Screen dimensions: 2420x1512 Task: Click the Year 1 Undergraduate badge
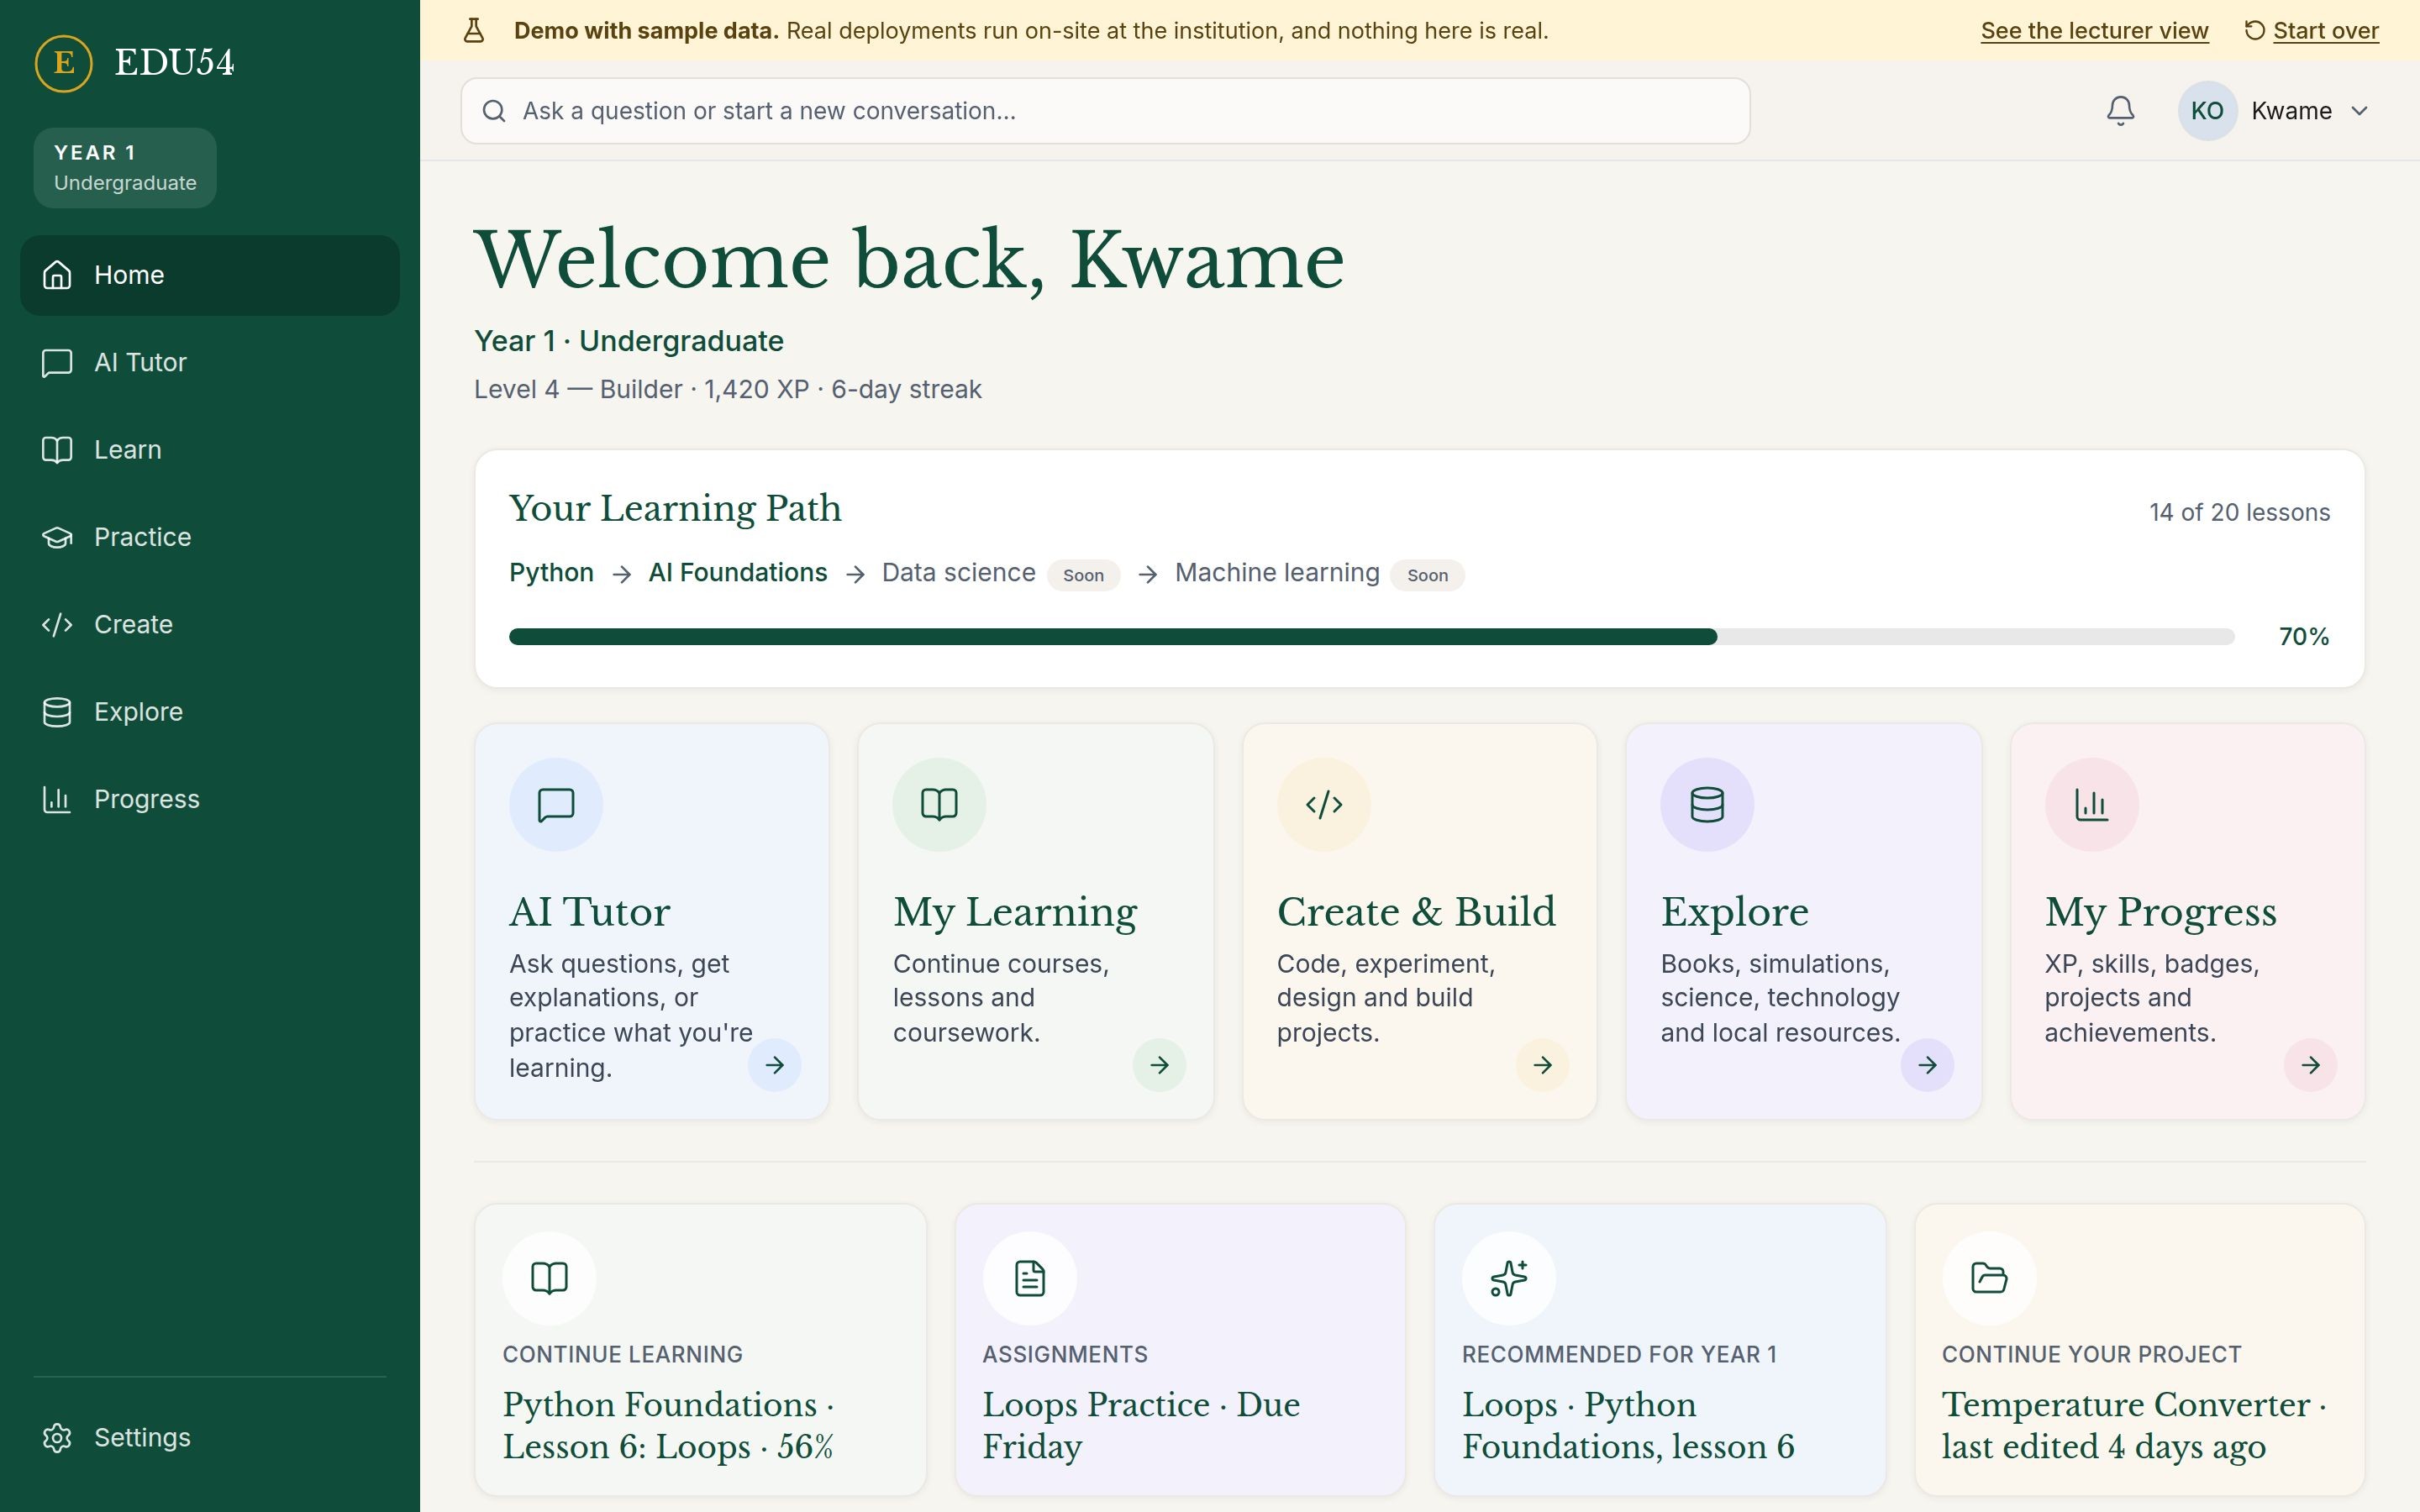coord(125,168)
